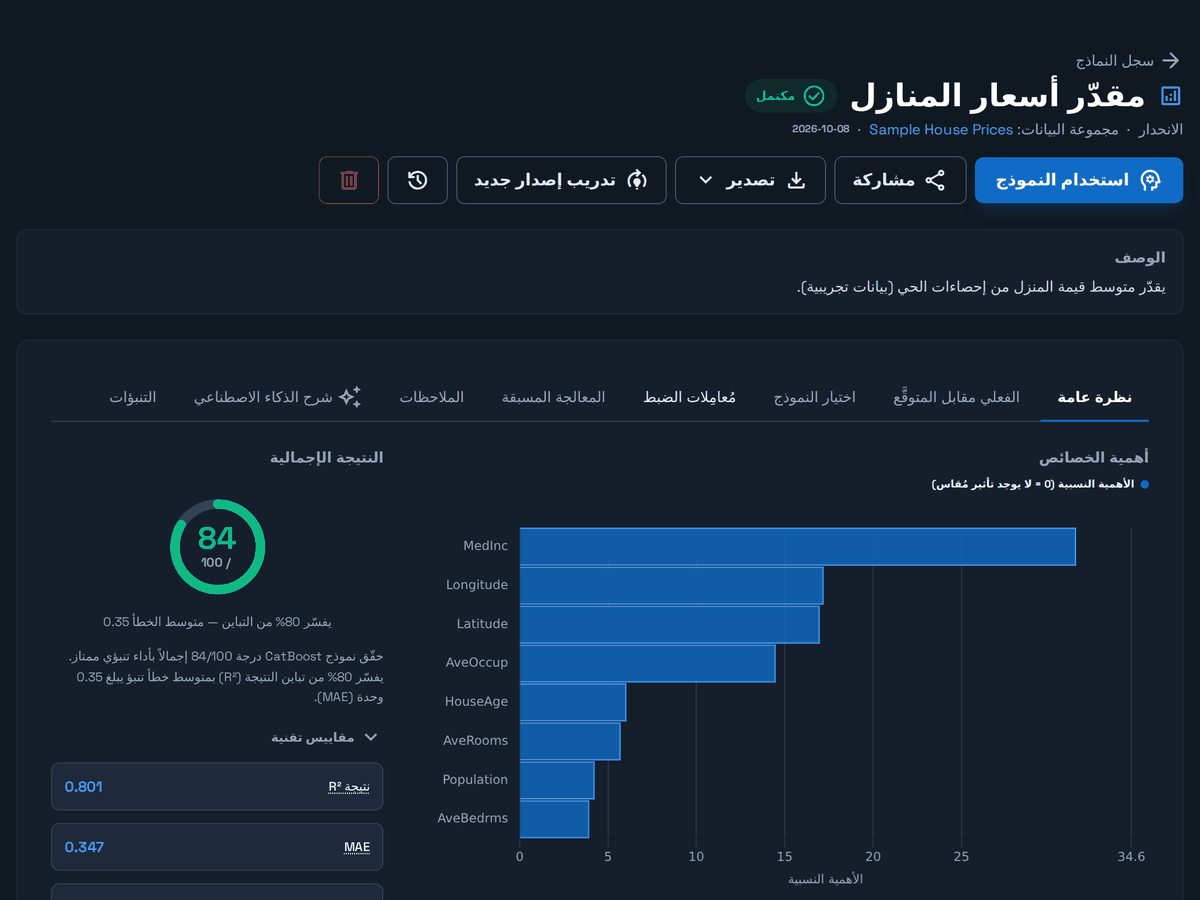
Task: Click the AveOccup importance bar
Action: [647, 664]
